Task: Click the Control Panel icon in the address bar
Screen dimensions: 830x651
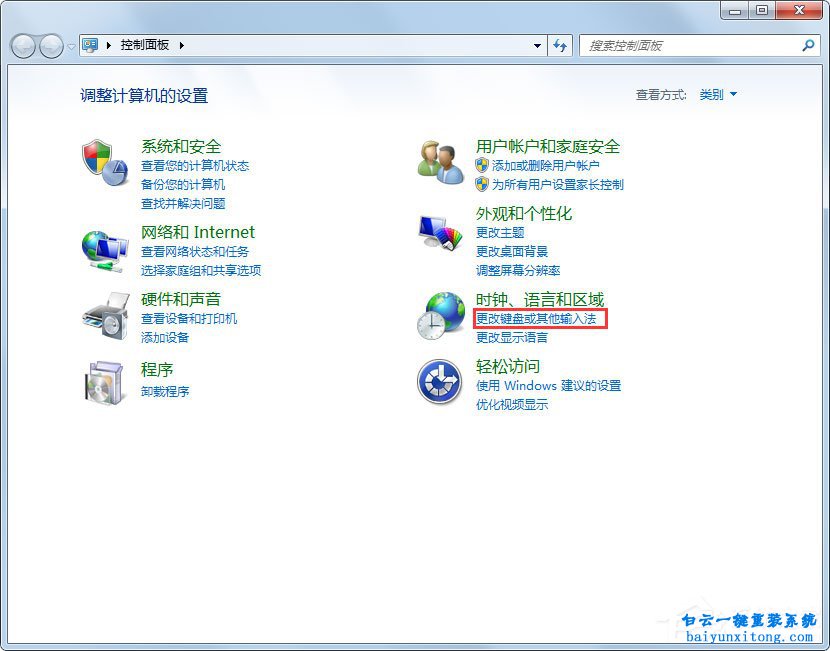Action: [92, 45]
